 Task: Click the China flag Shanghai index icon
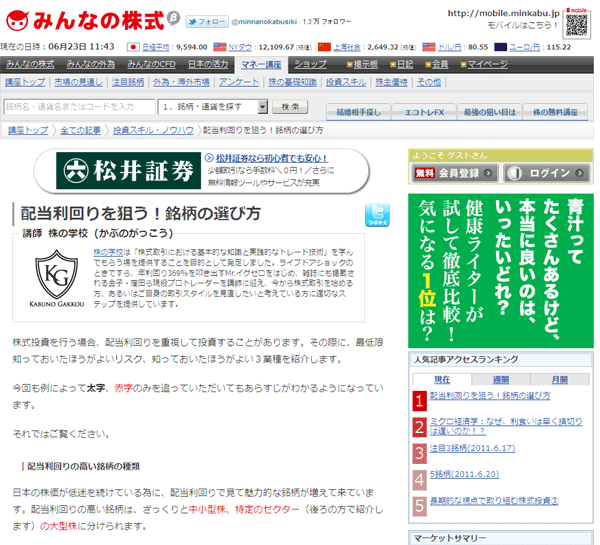click(323, 47)
